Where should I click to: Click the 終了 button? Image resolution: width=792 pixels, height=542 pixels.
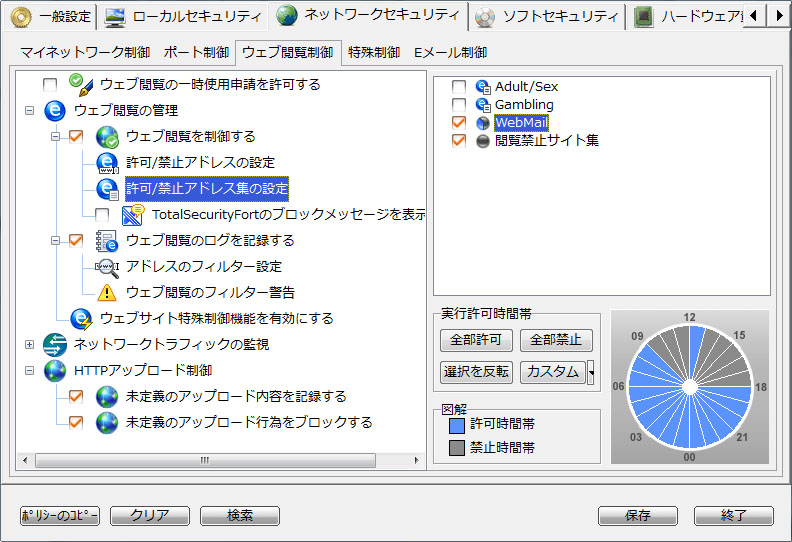[x=734, y=516]
